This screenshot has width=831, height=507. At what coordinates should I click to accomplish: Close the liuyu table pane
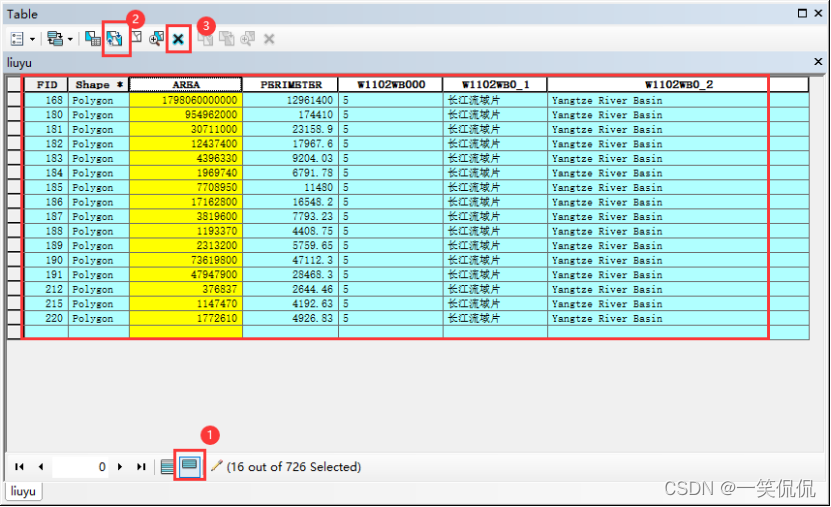click(x=818, y=62)
